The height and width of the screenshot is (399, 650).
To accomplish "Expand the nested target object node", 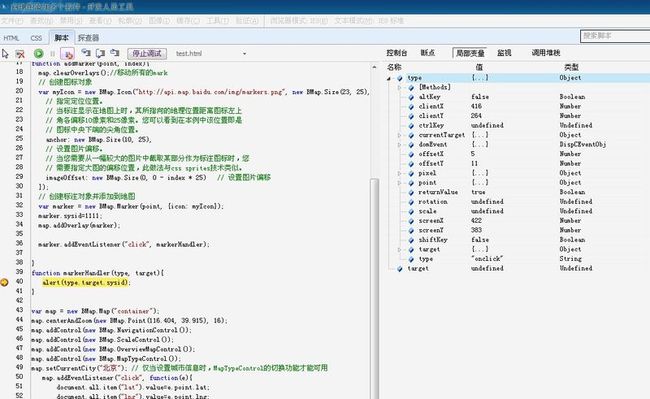I will [x=400, y=249].
